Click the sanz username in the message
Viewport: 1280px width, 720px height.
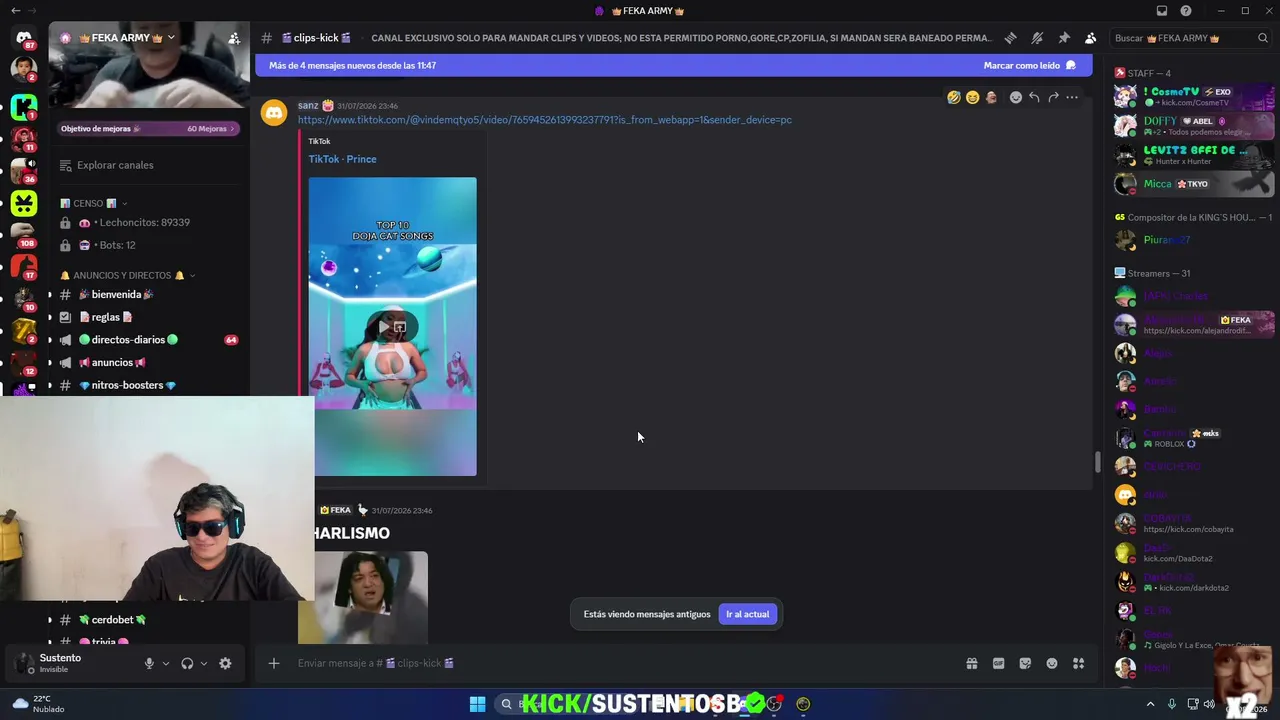(308, 105)
